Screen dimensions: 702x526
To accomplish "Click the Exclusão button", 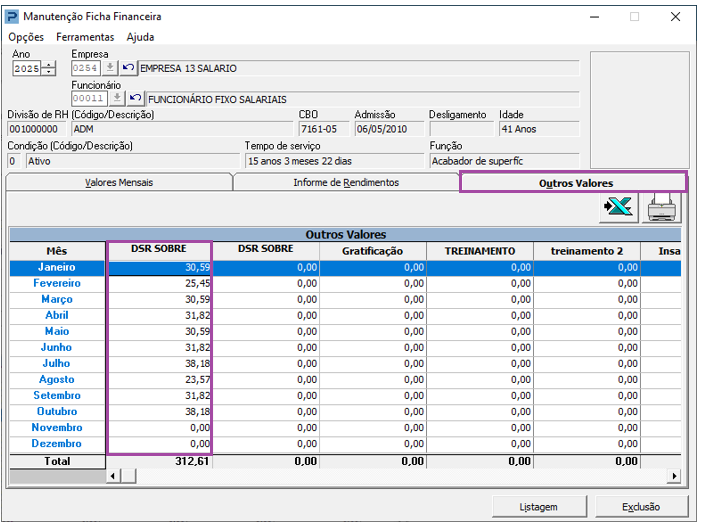I will pyautogui.click(x=641, y=506).
